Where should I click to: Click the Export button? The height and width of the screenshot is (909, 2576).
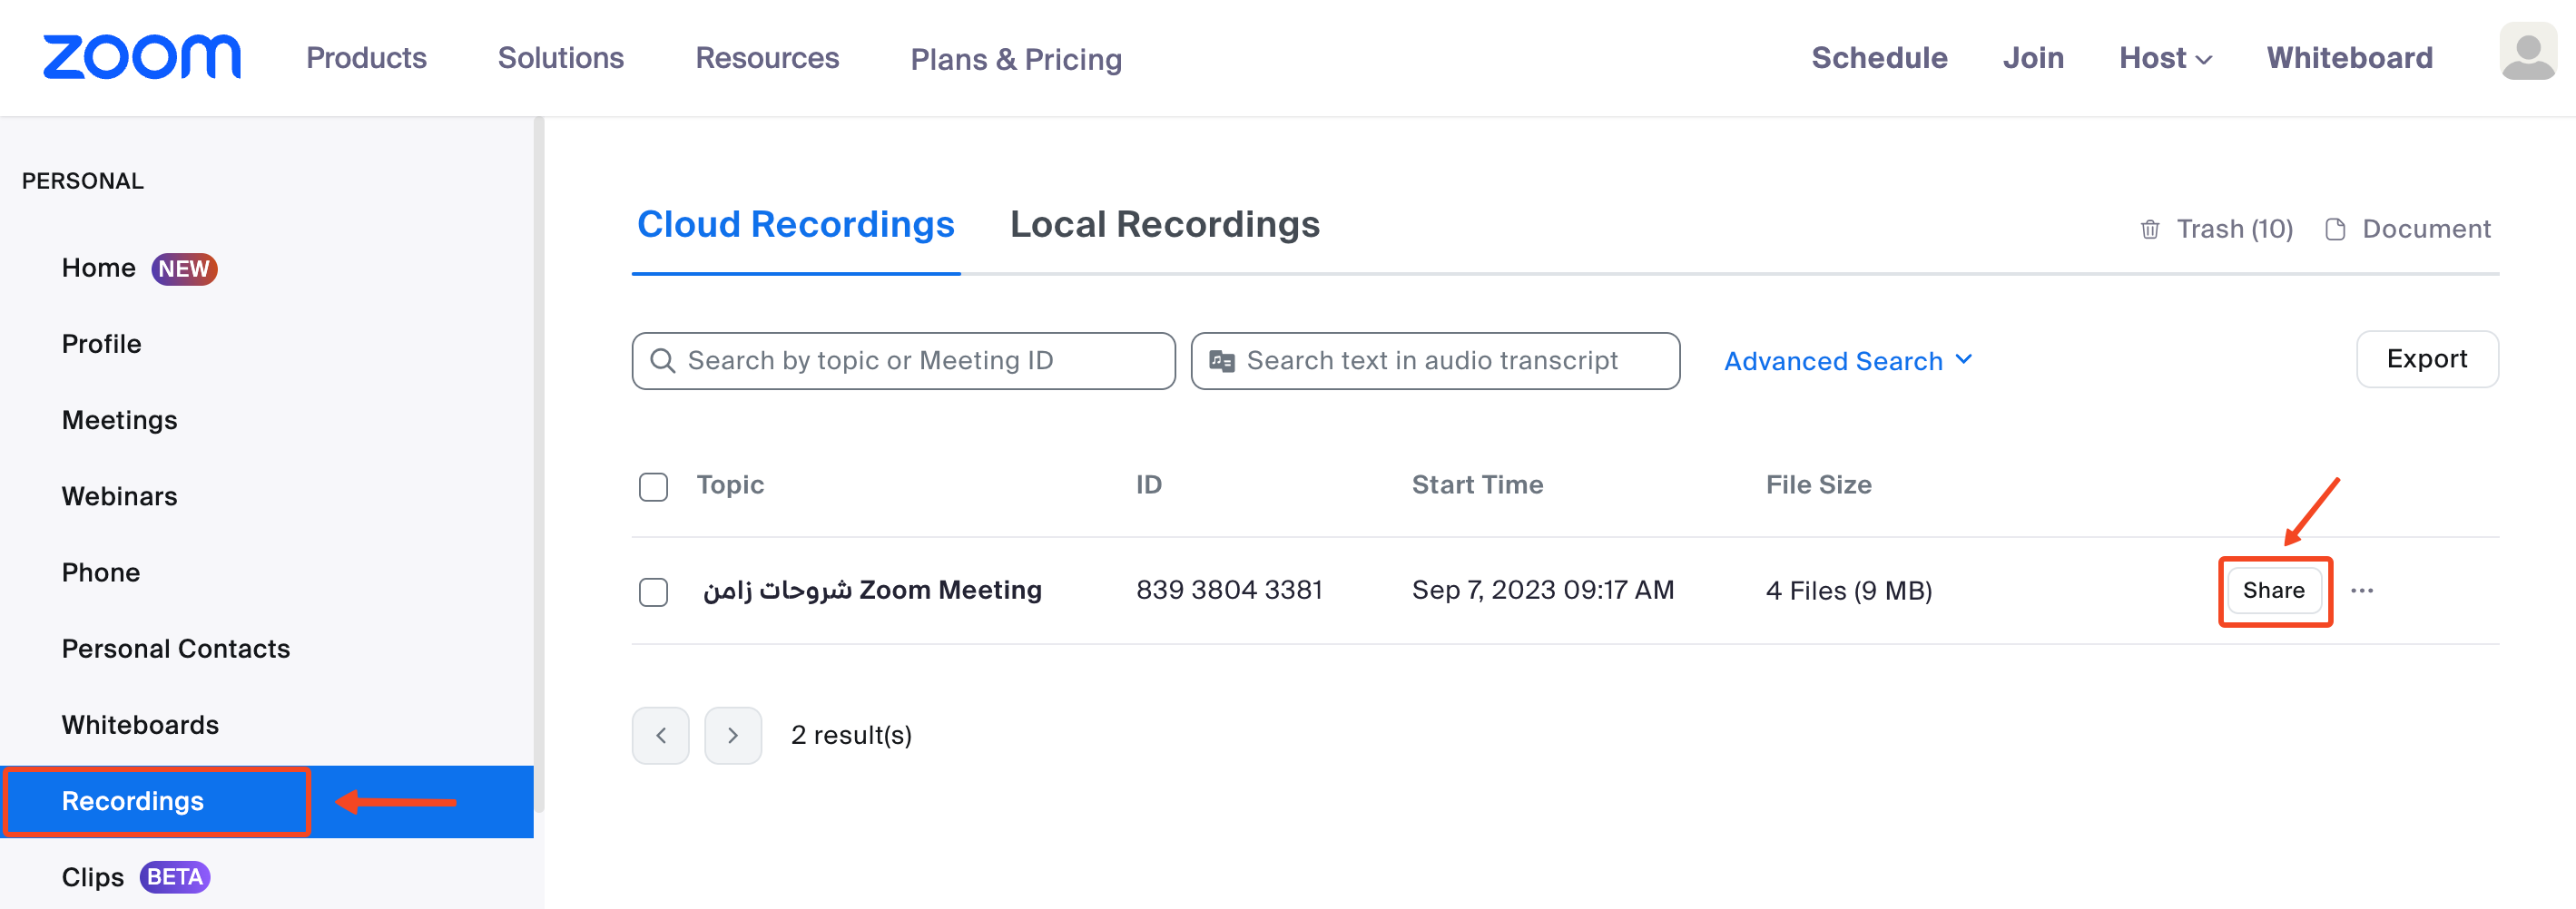tap(2427, 359)
